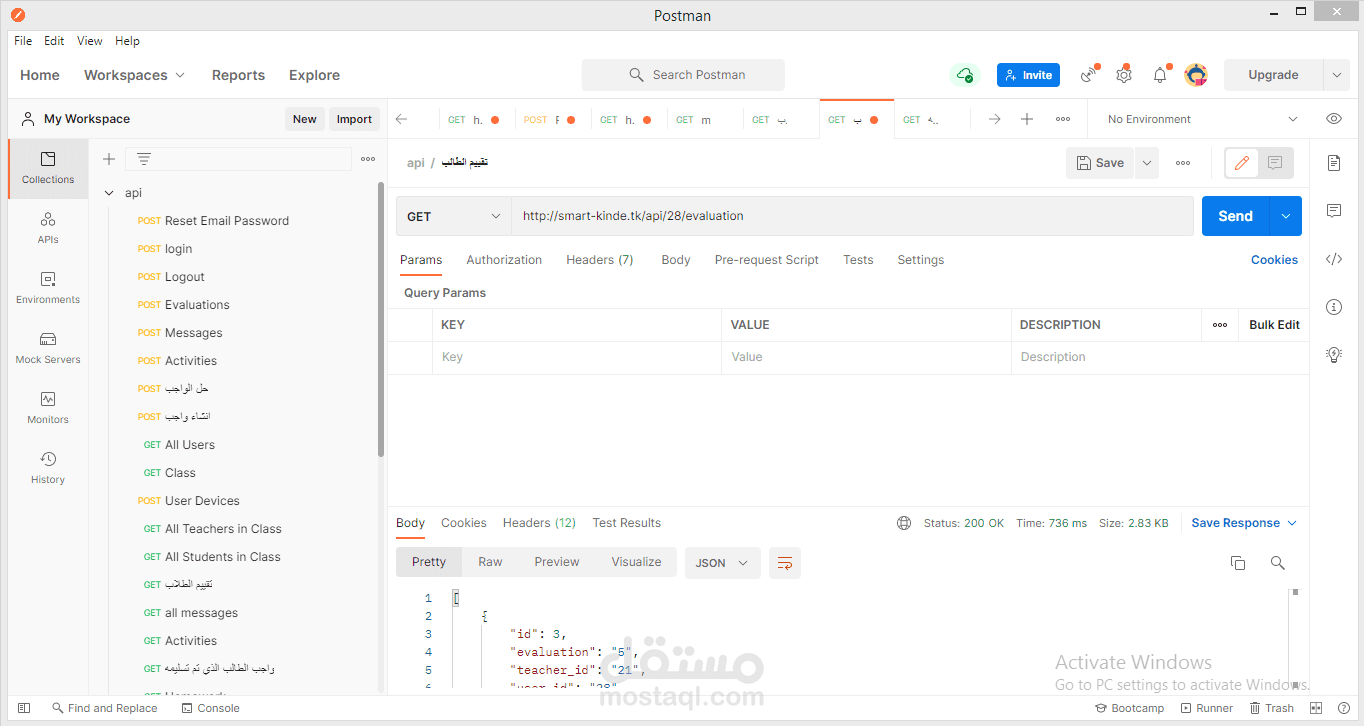
Task: Click the comment mode icon beside pencil
Action: [x=1275, y=163]
